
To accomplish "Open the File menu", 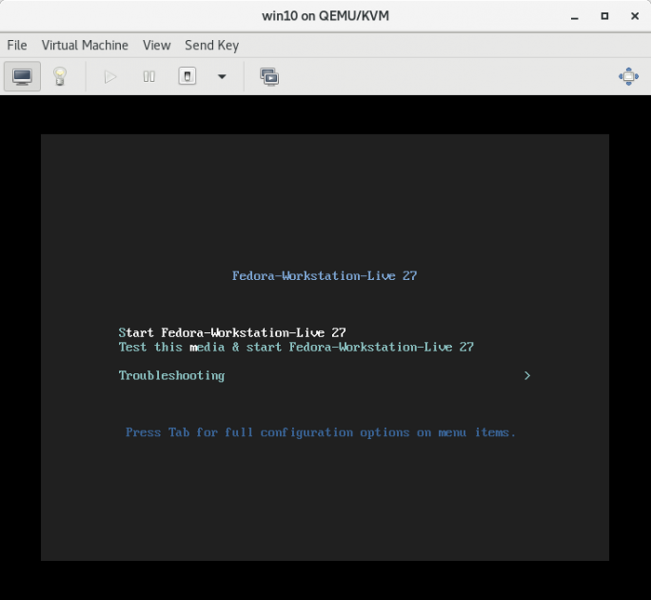I will point(17,45).
